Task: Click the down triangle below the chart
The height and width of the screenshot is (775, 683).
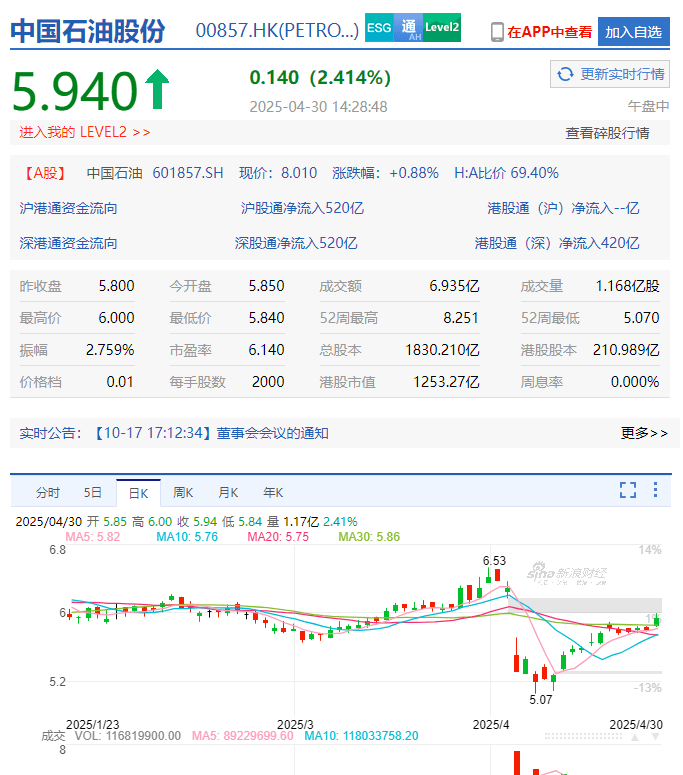Action: pos(655,737)
